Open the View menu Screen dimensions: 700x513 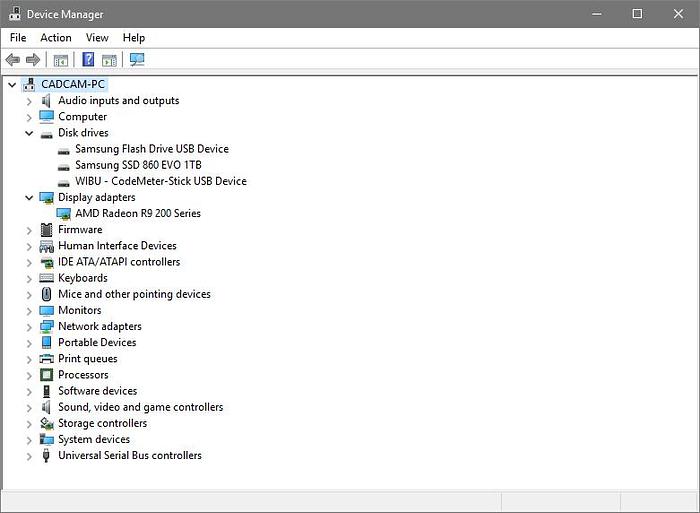[97, 38]
